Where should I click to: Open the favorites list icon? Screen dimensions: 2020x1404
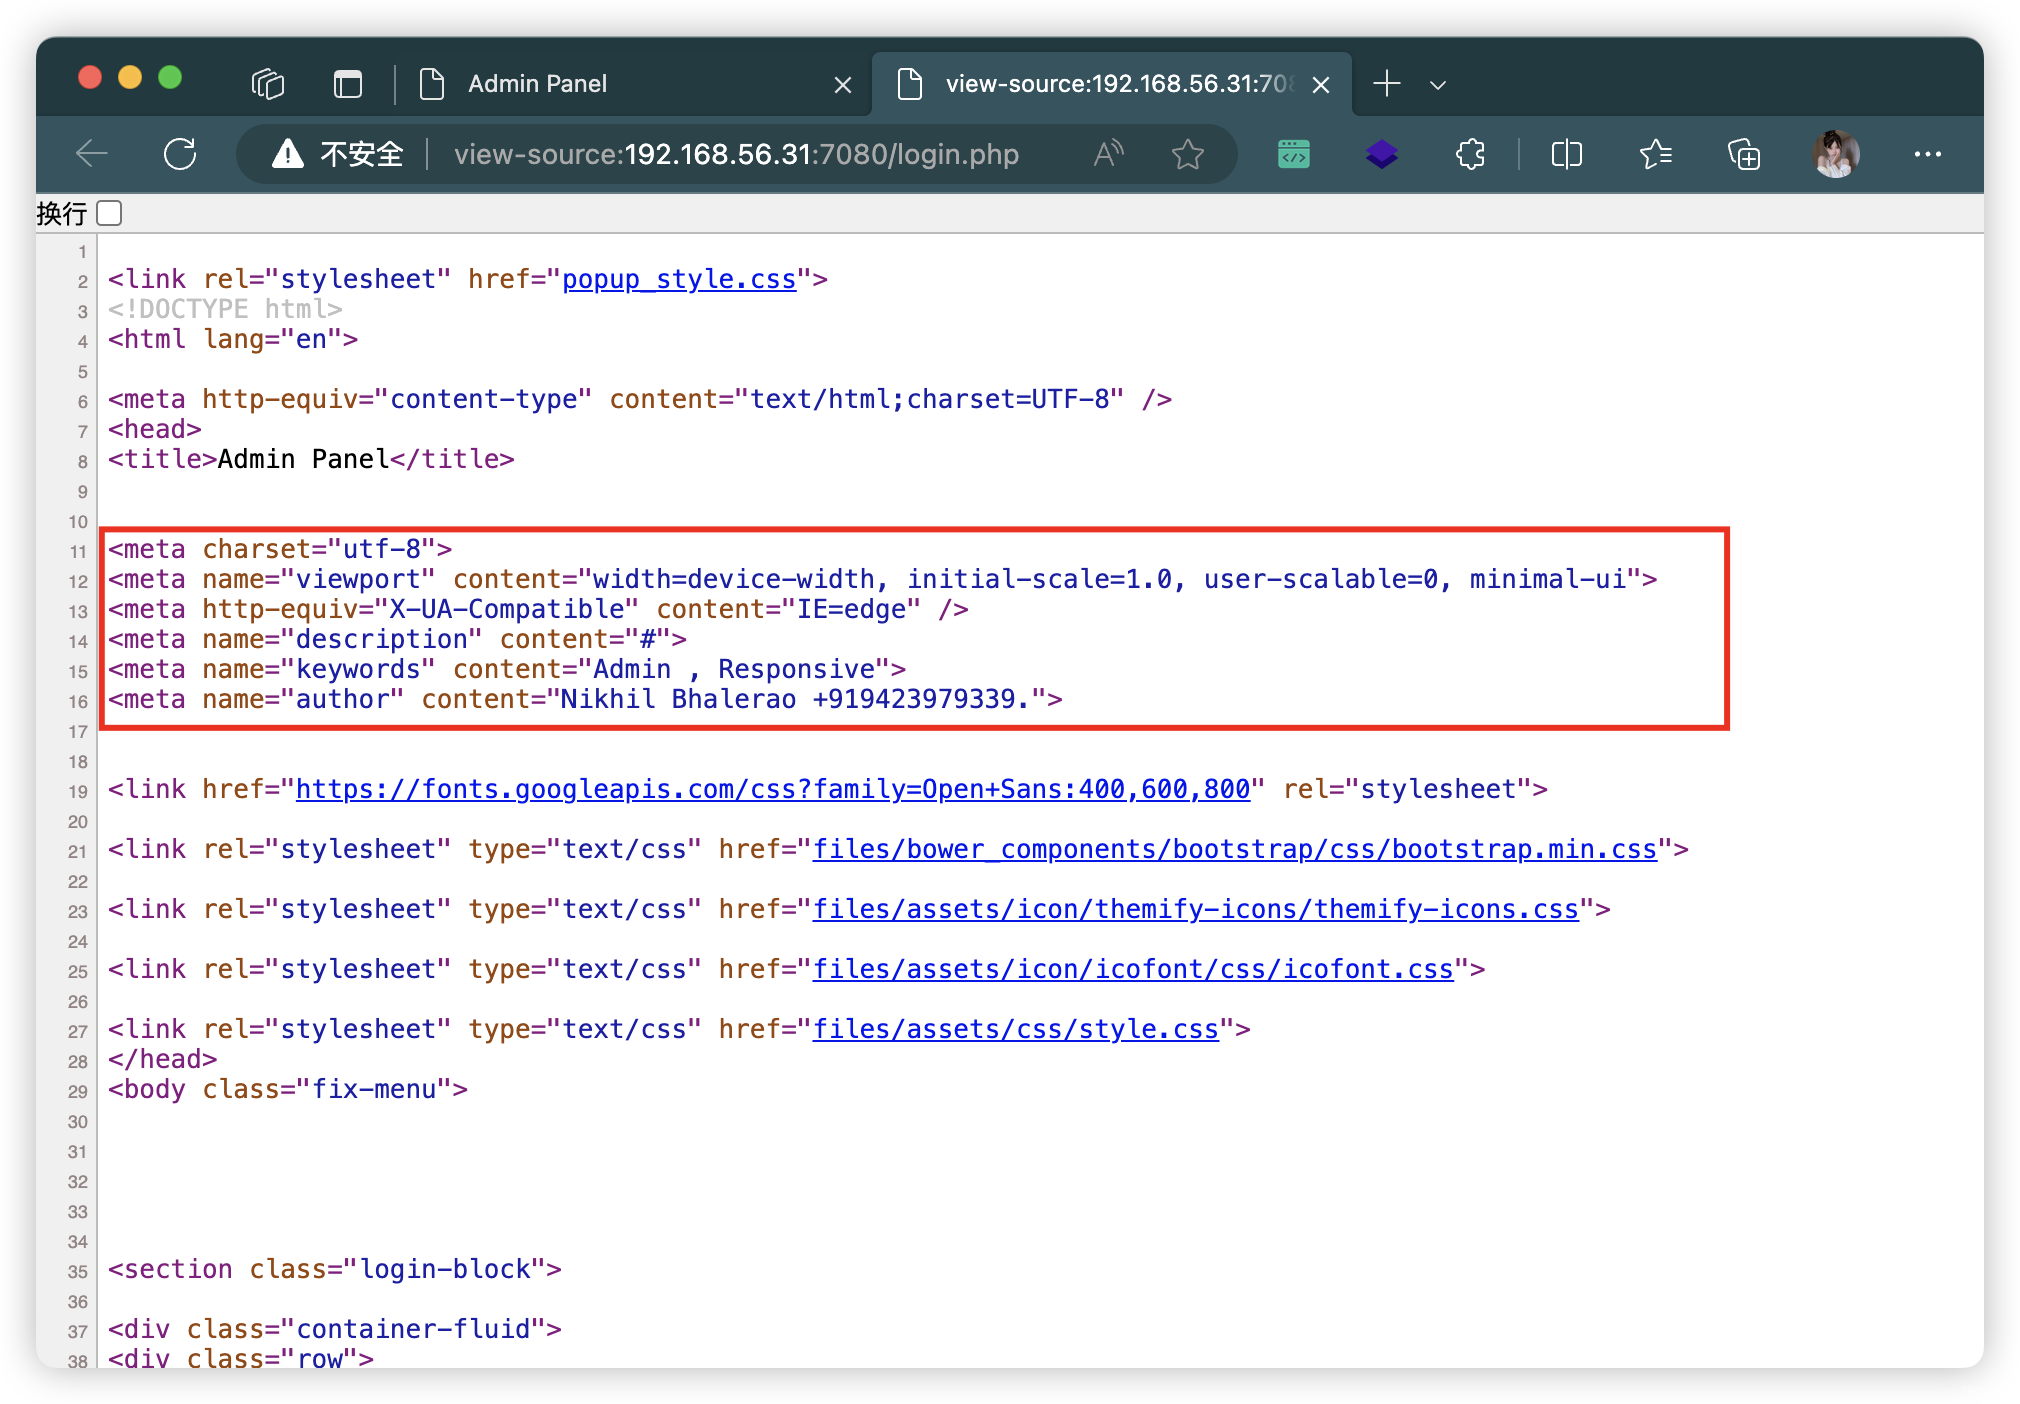click(1656, 154)
